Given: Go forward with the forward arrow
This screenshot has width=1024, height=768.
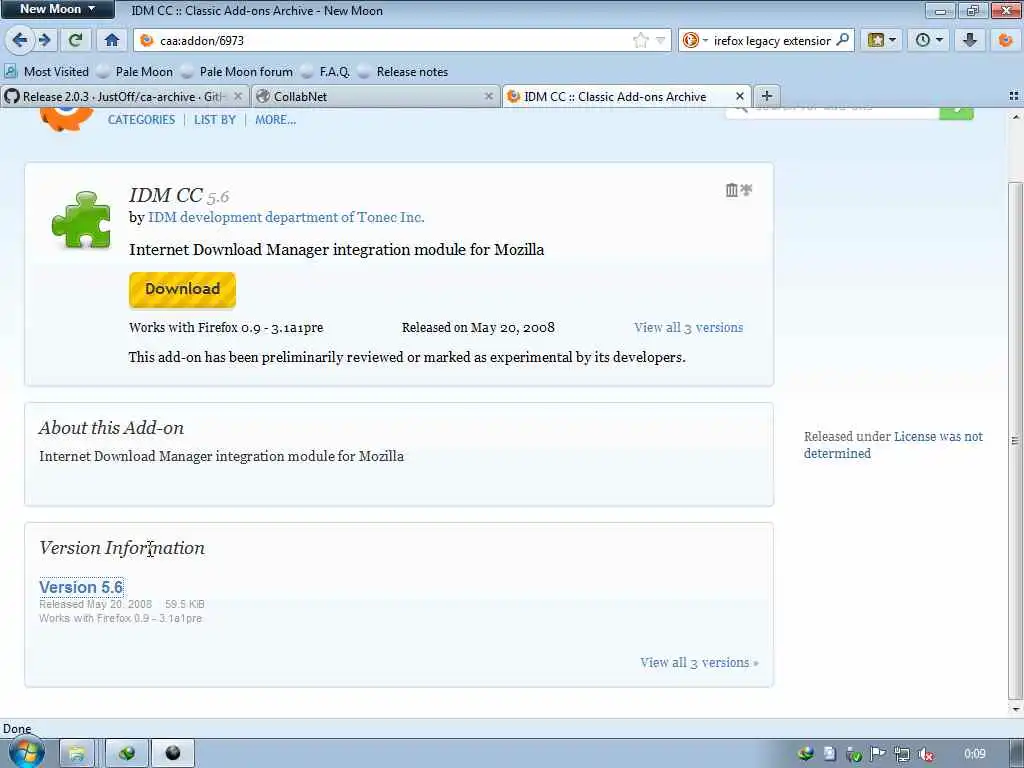Looking at the screenshot, I should (44, 40).
